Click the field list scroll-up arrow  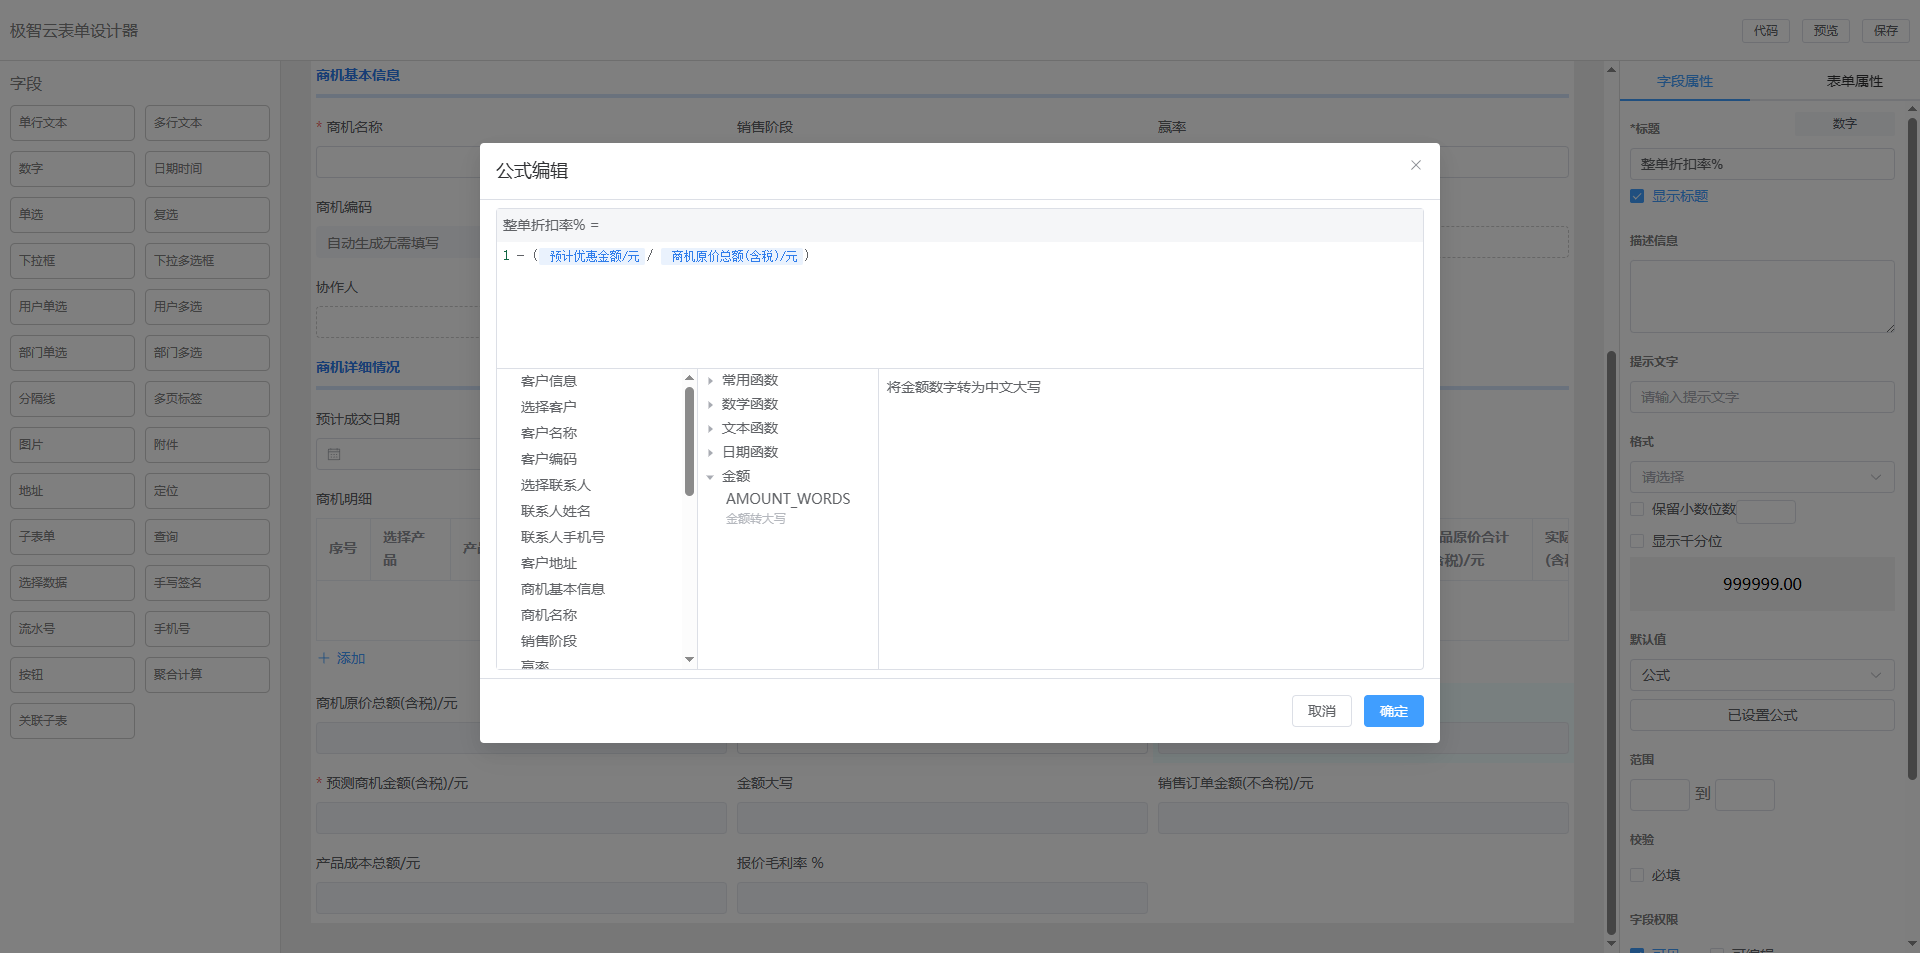point(689,378)
